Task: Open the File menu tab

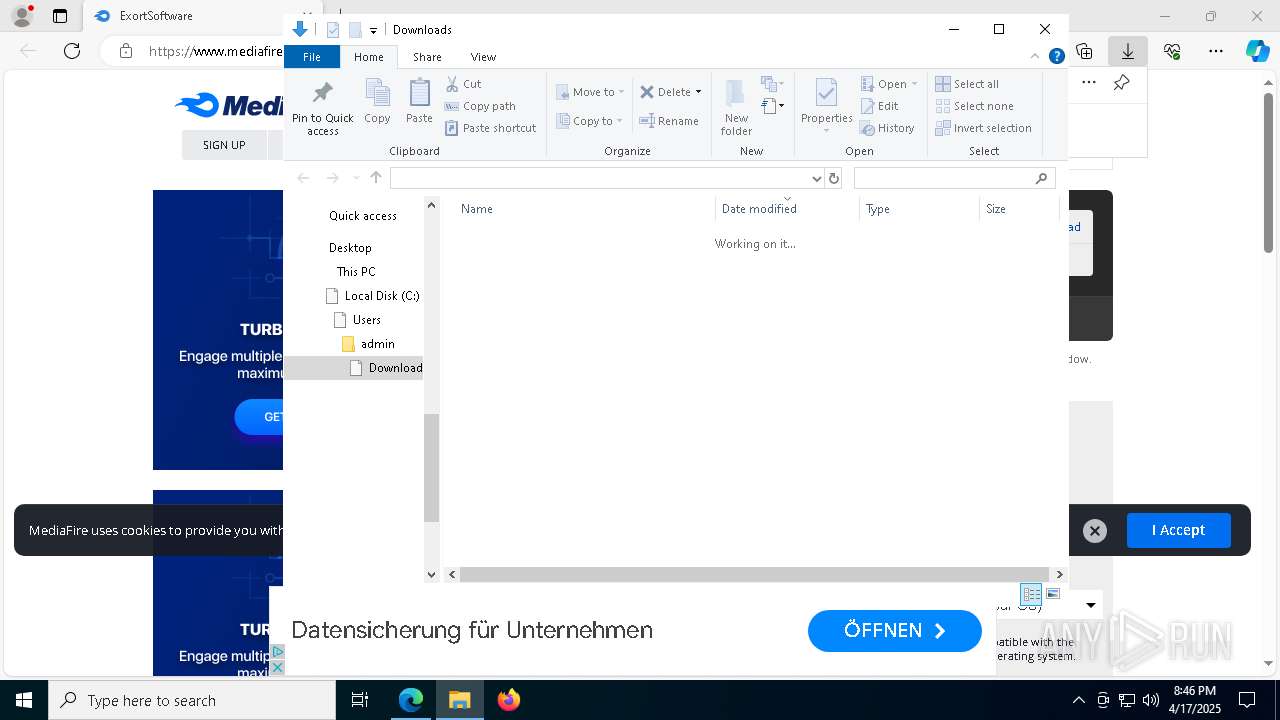Action: [312, 57]
